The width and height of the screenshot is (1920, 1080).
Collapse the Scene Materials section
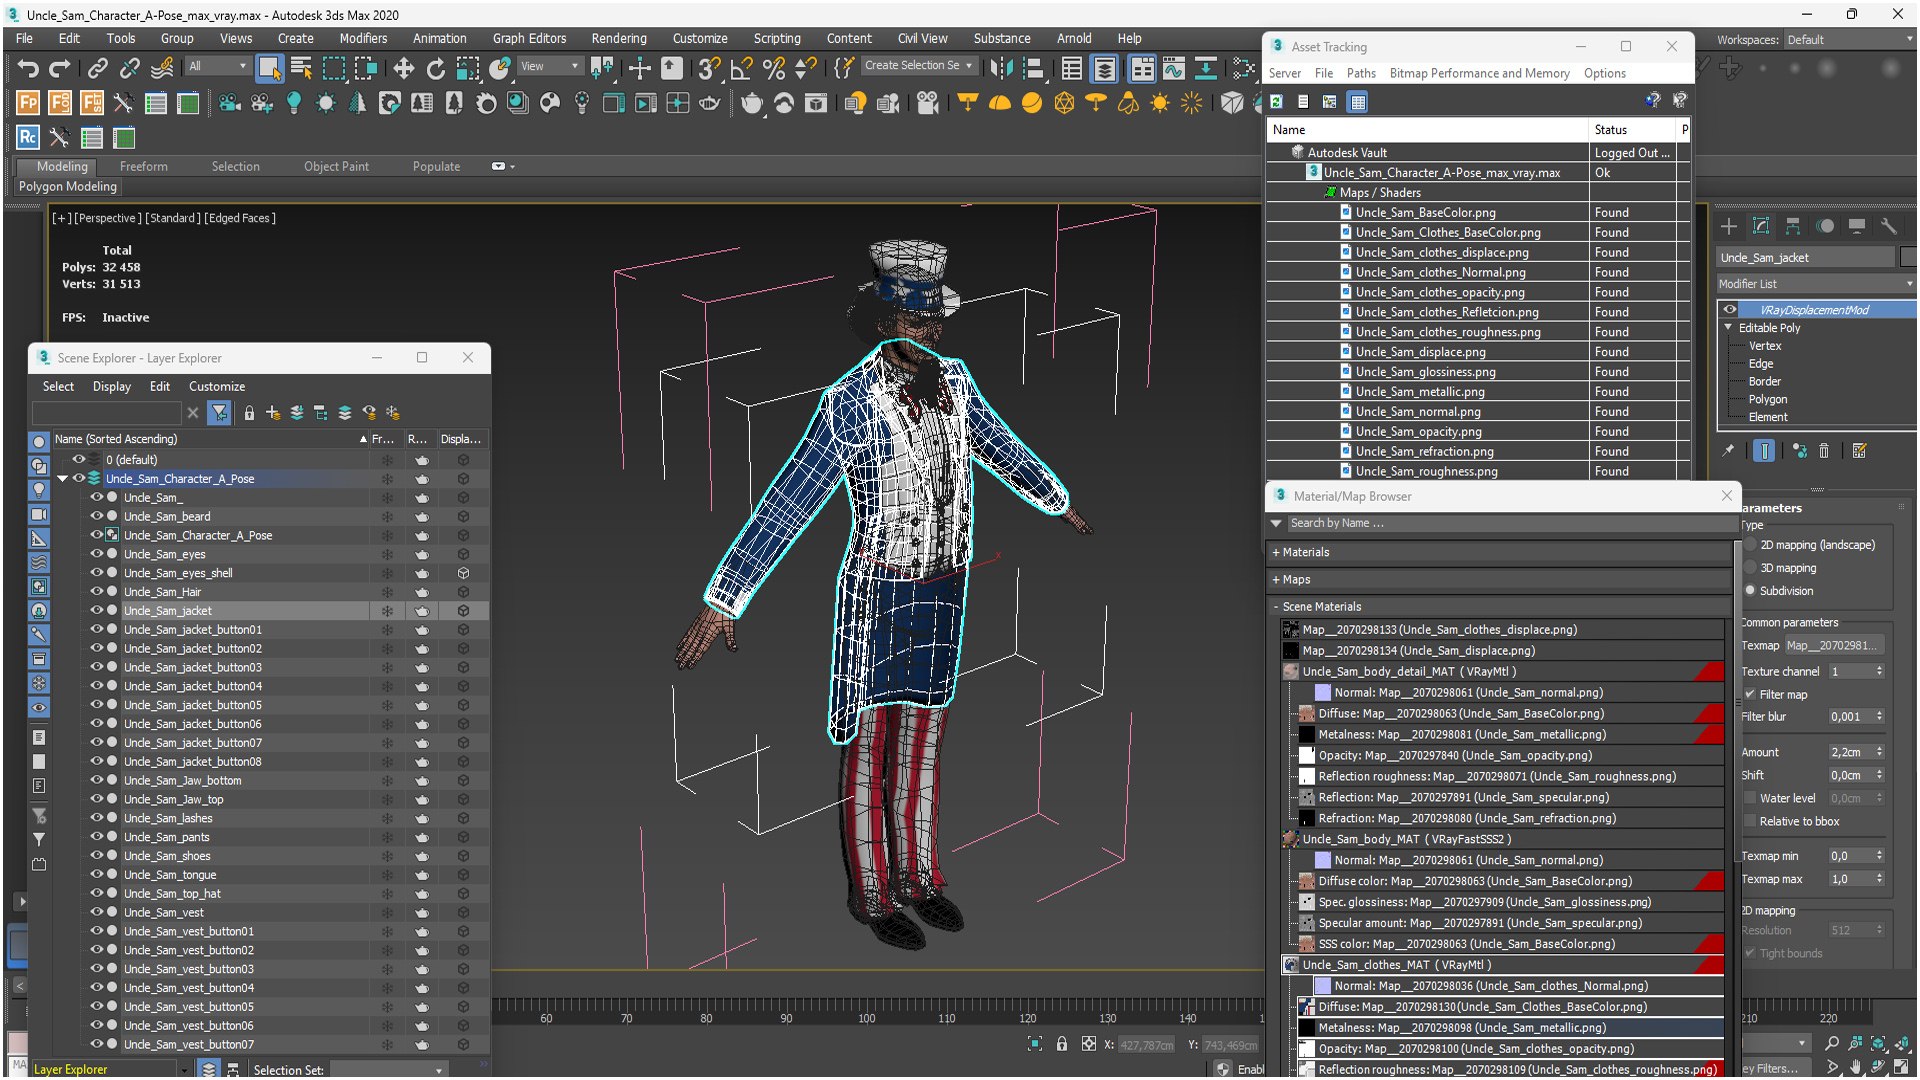point(1276,607)
